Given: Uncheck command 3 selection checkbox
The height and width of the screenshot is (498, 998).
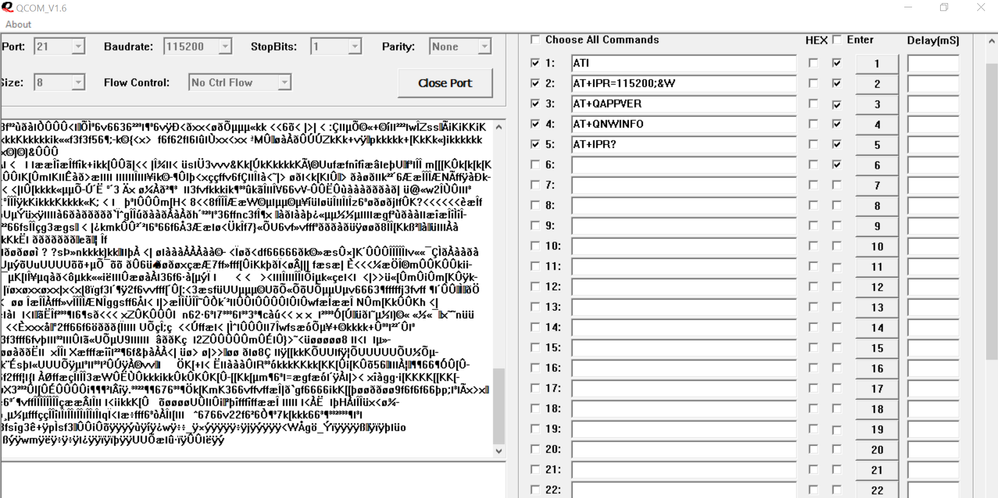Looking at the screenshot, I should tap(535, 104).
